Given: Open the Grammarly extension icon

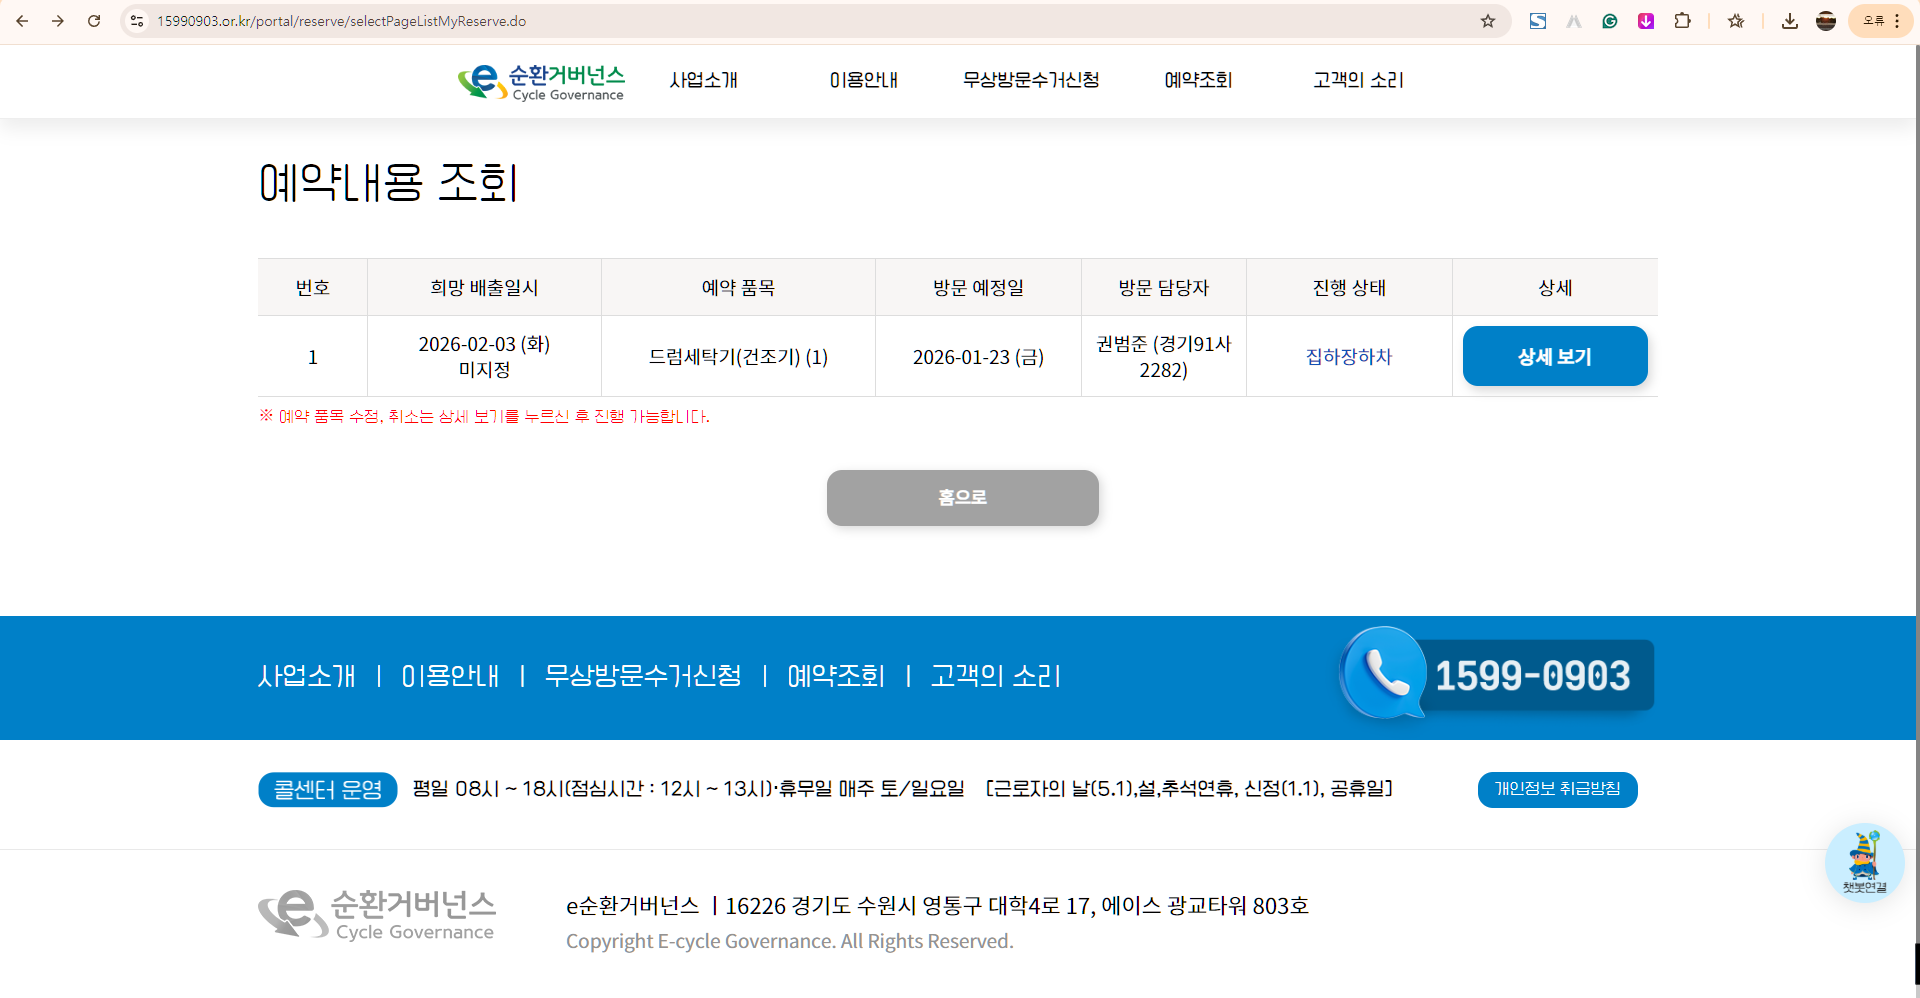Looking at the screenshot, I should pos(1610,21).
